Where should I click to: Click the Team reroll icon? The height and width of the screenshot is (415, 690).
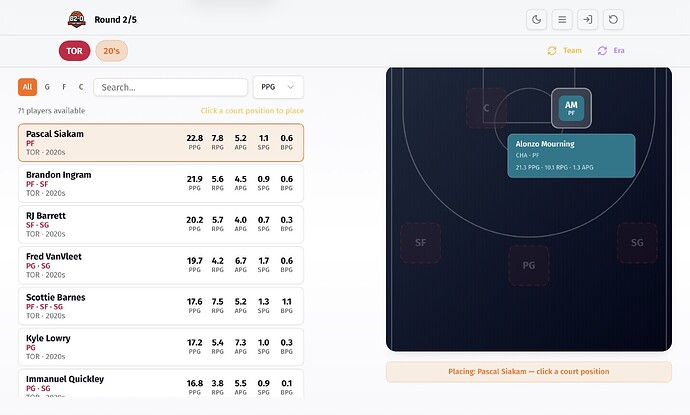coord(552,51)
